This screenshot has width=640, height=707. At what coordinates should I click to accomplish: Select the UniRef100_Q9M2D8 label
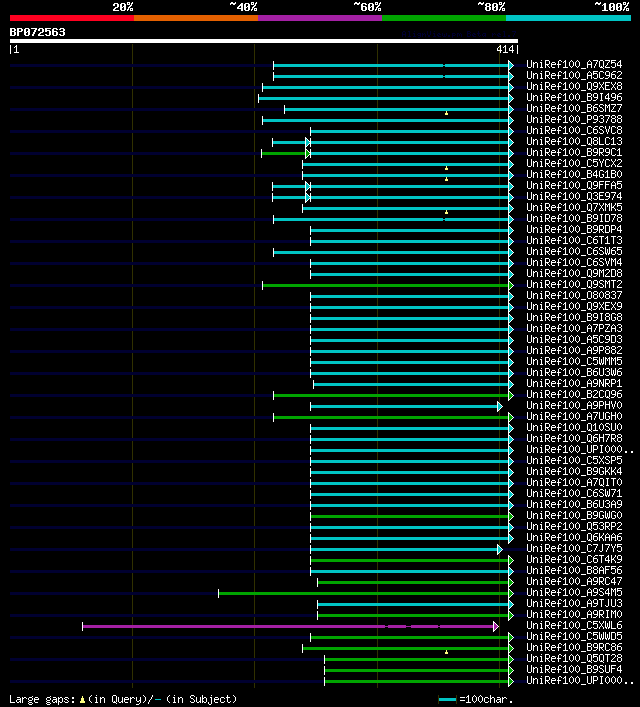(x=574, y=273)
